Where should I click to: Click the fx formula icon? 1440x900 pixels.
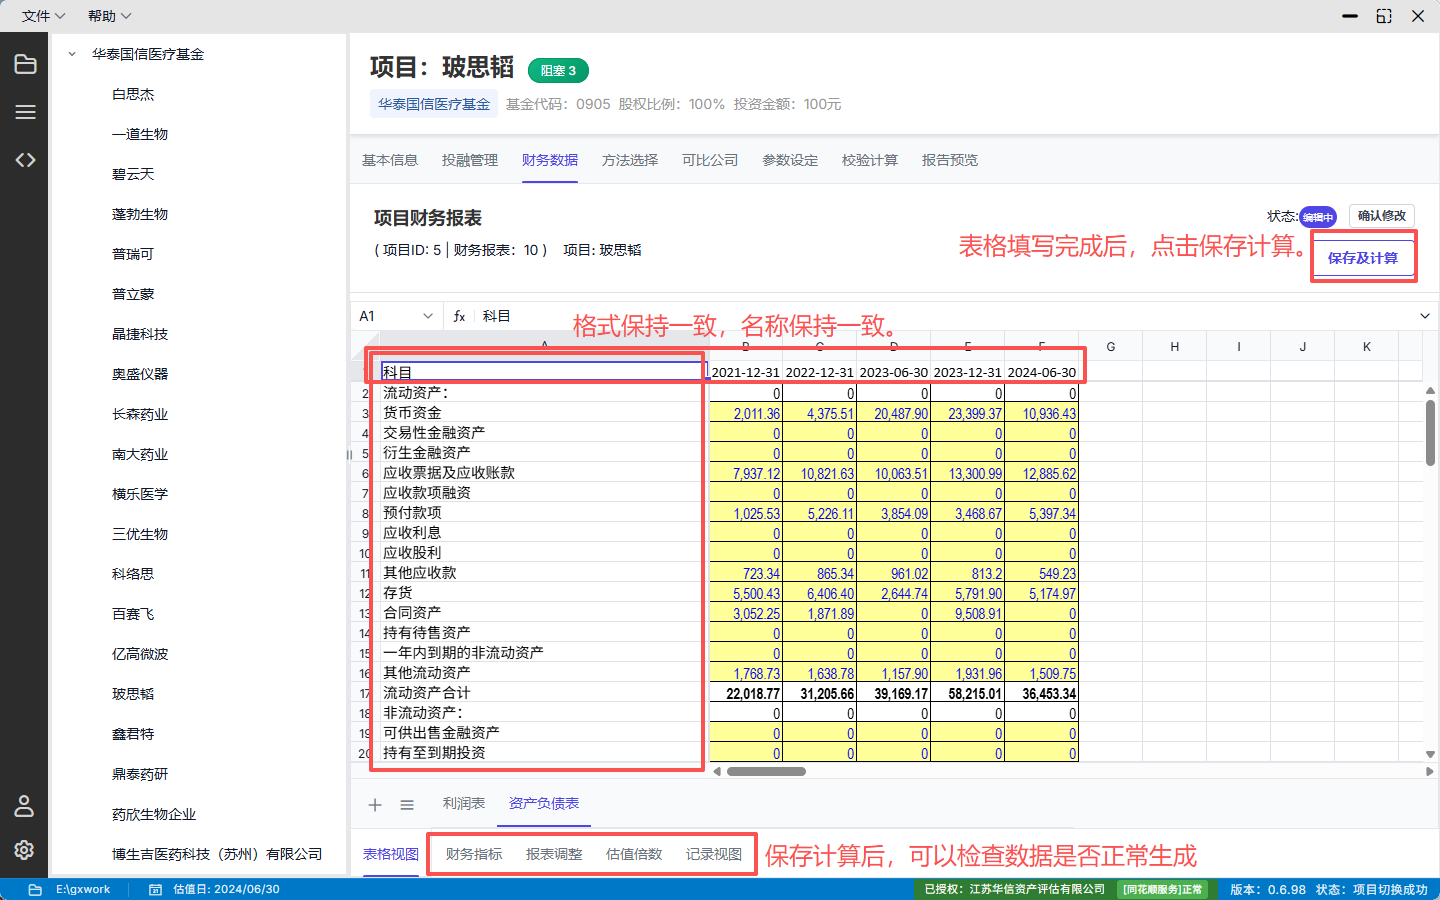[459, 316]
